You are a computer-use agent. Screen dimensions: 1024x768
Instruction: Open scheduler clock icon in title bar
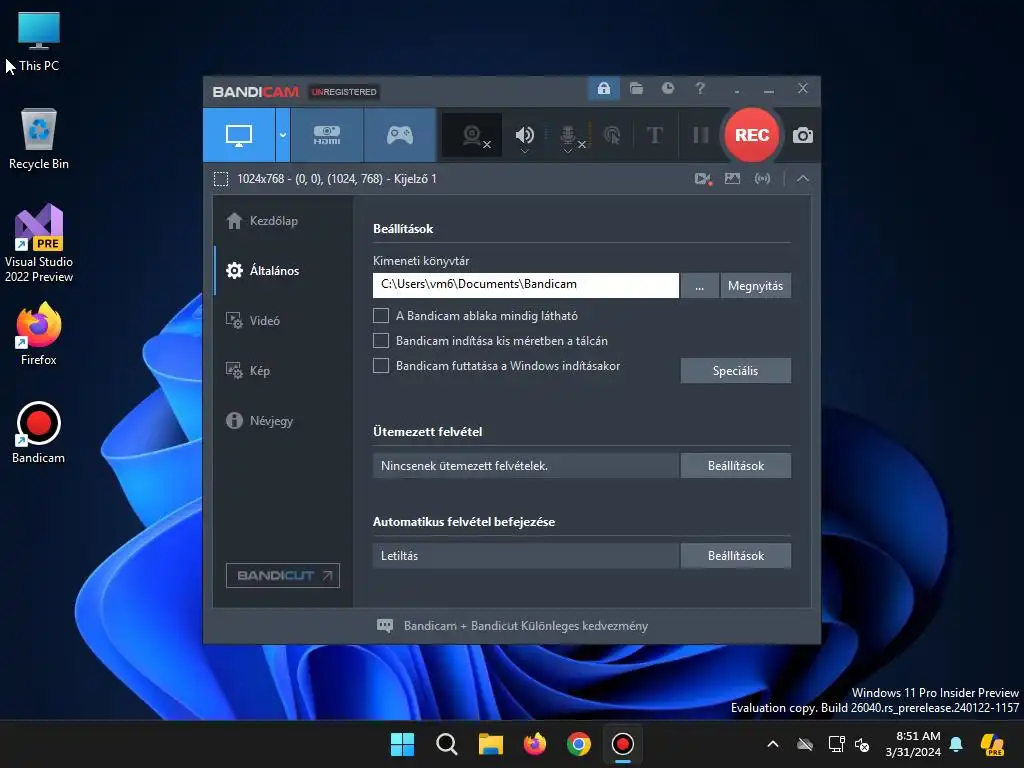667,88
